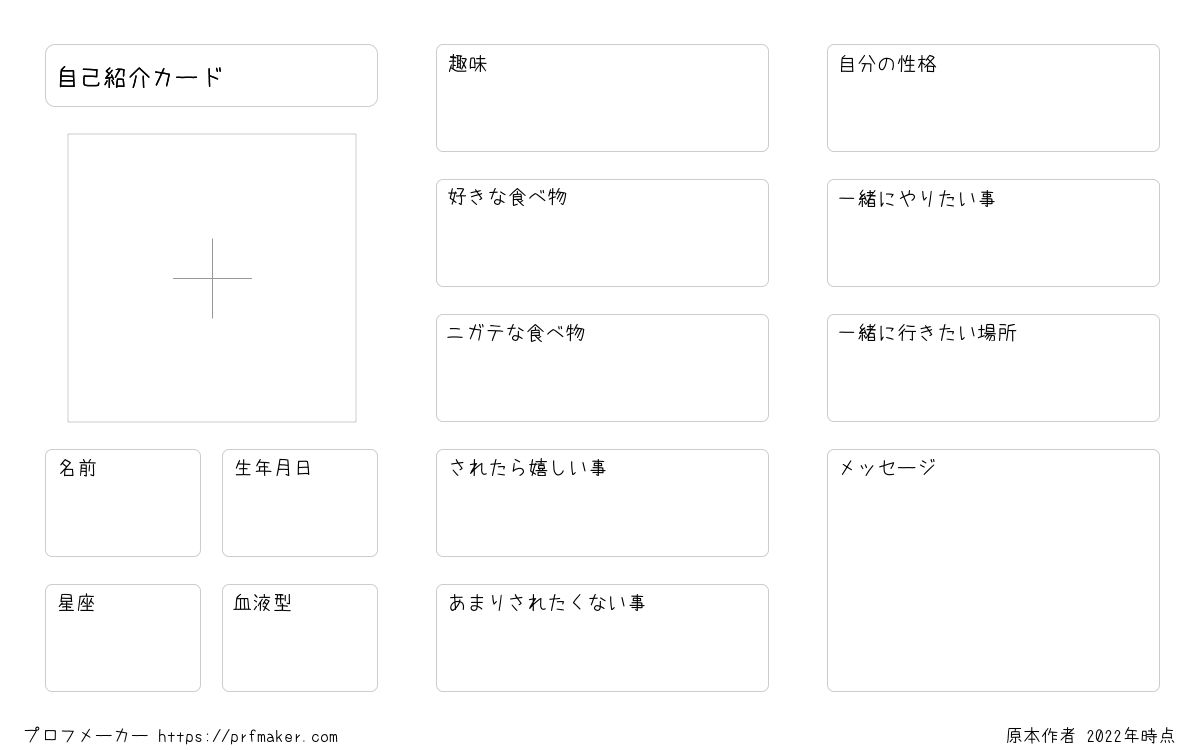Select the 一緒に行きたい場所 field
1200x750 pixels.
point(993,368)
